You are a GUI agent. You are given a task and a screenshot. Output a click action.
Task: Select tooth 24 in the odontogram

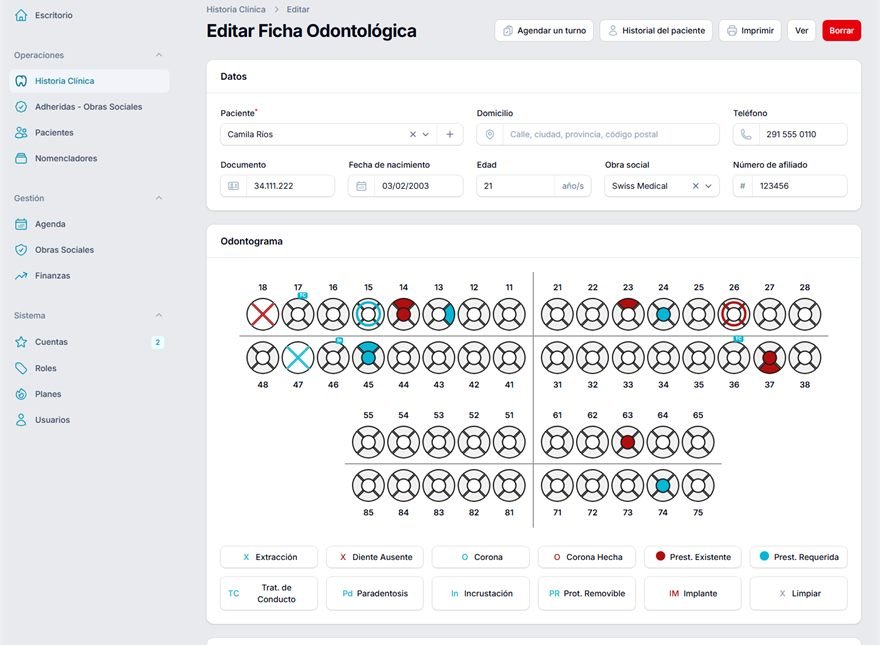click(663, 314)
